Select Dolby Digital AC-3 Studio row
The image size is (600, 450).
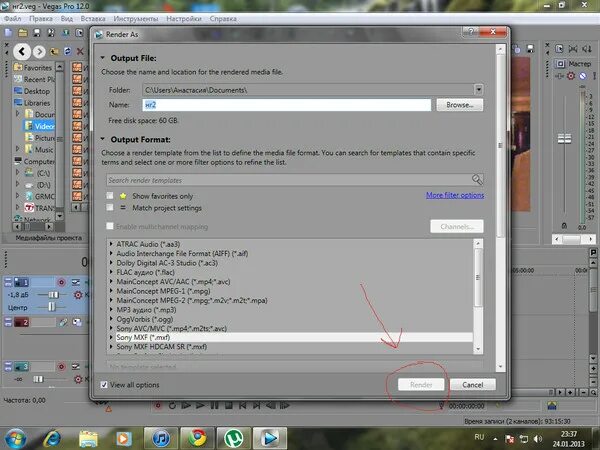tap(167, 263)
